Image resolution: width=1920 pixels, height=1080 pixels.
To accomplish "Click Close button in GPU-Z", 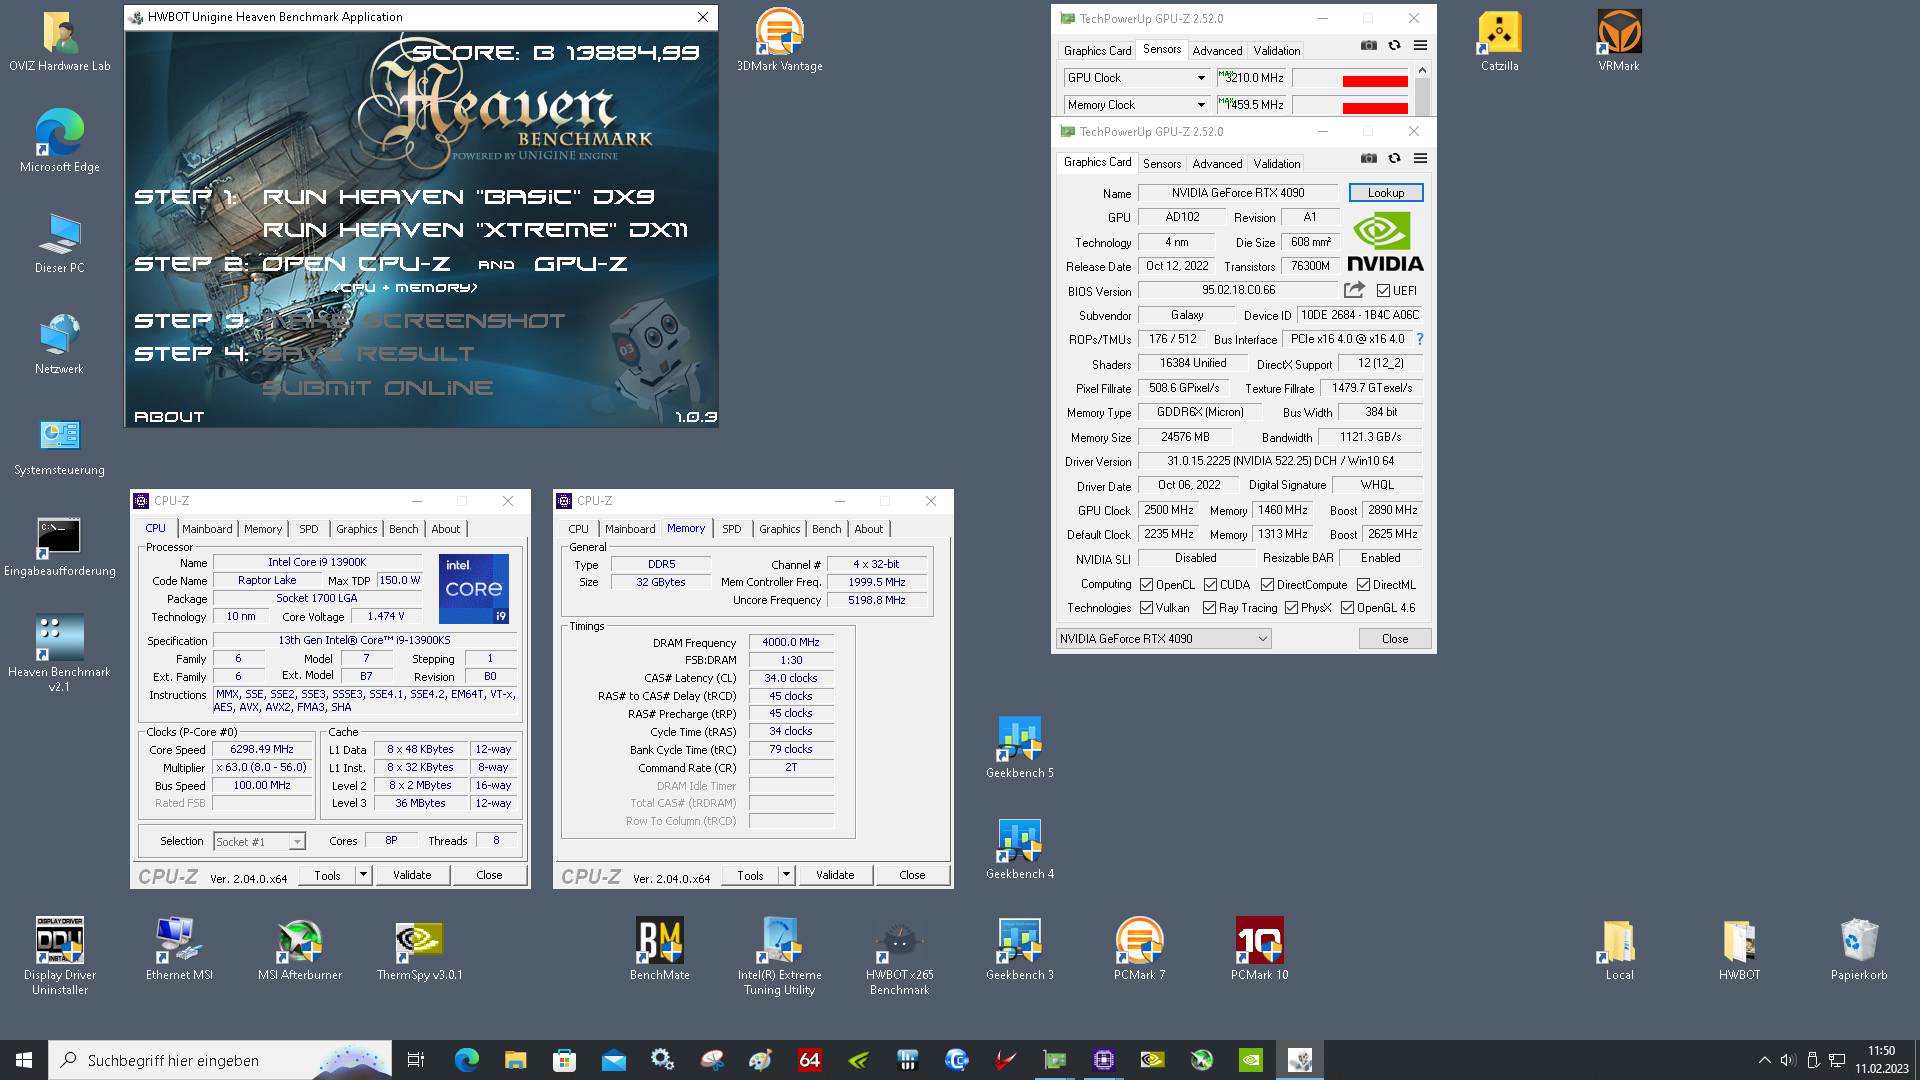I will pyautogui.click(x=1394, y=639).
